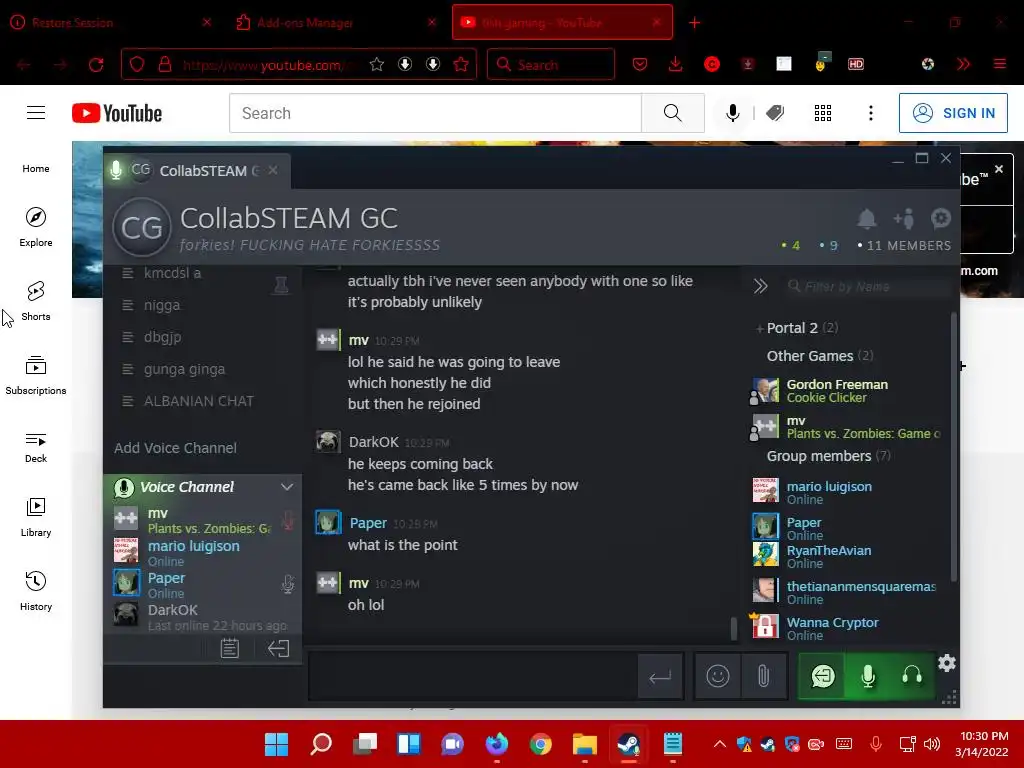
Task: Attach a file with the paperclip icon
Action: (x=763, y=676)
